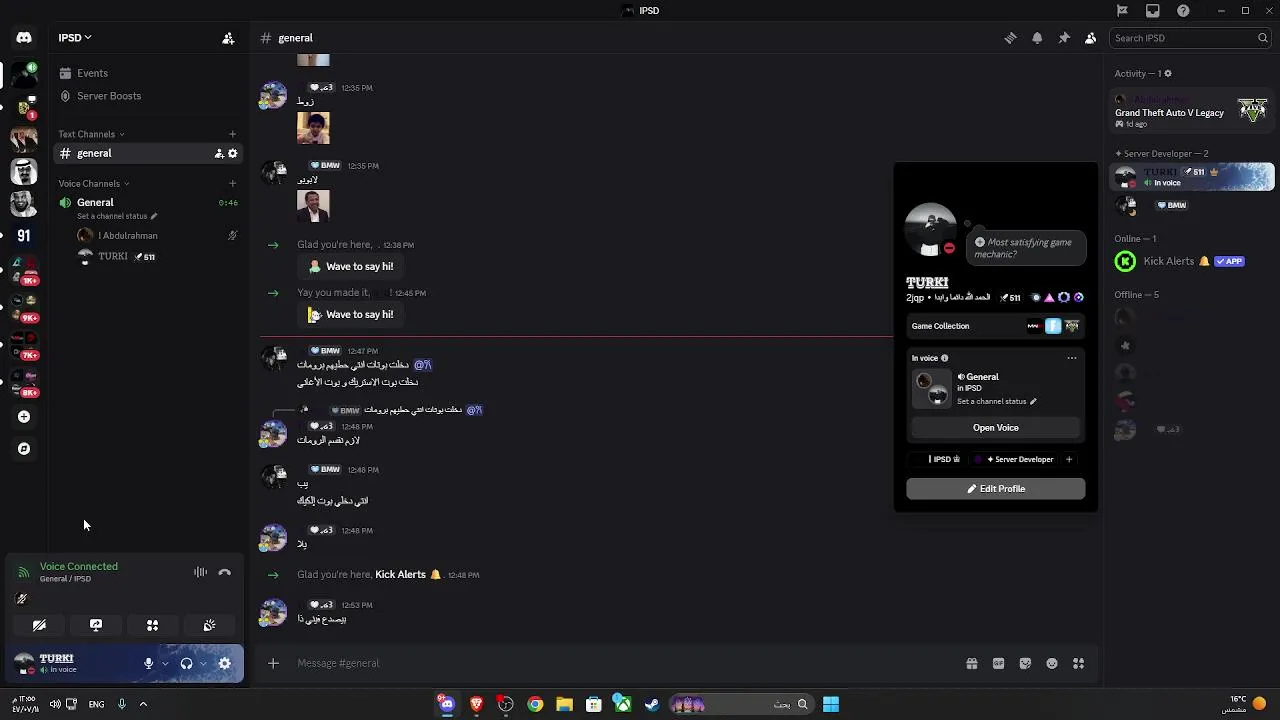The height and width of the screenshot is (720, 1280).
Task: Add a new text channel plus
Action: coord(232,134)
